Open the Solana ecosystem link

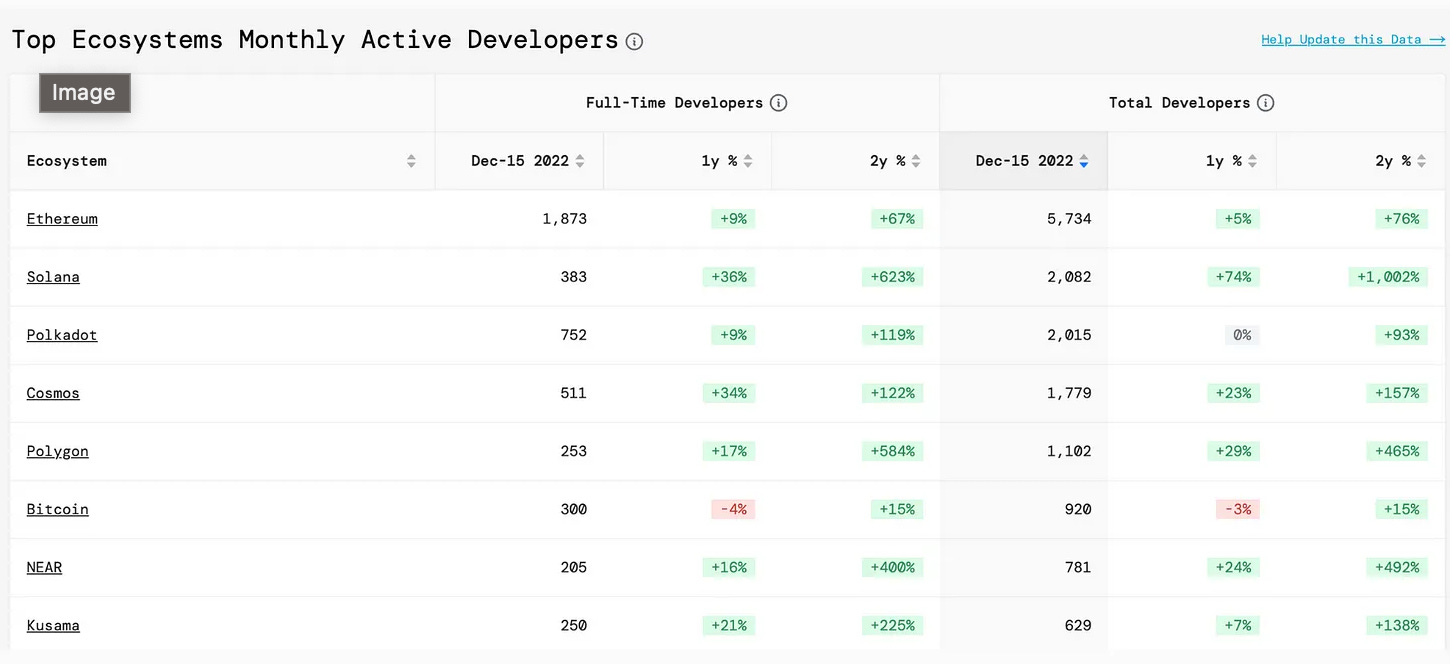pyautogui.click(x=53, y=277)
